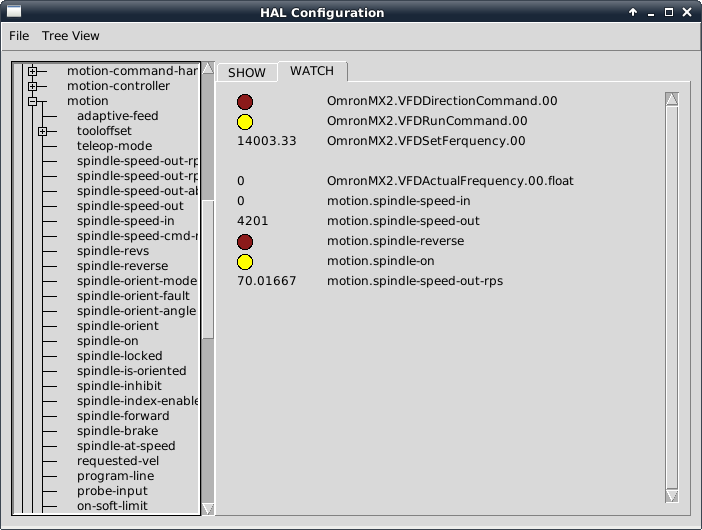Select probe-input in the tree
This screenshot has width=702, height=530.
coord(112,491)
